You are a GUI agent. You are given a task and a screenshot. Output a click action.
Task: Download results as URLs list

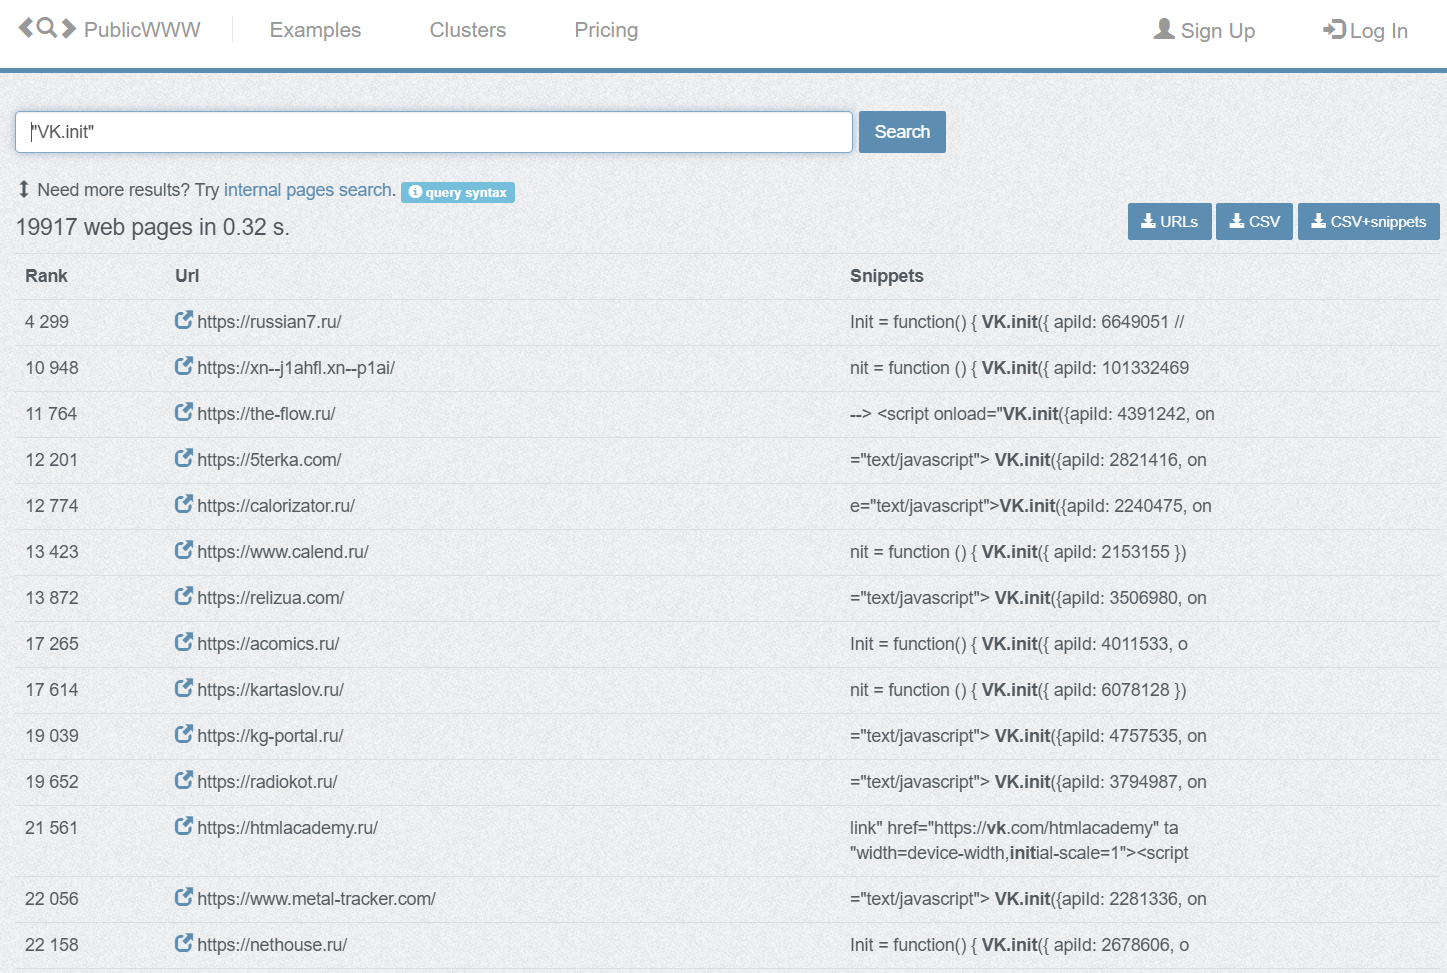coord(1169,222)
